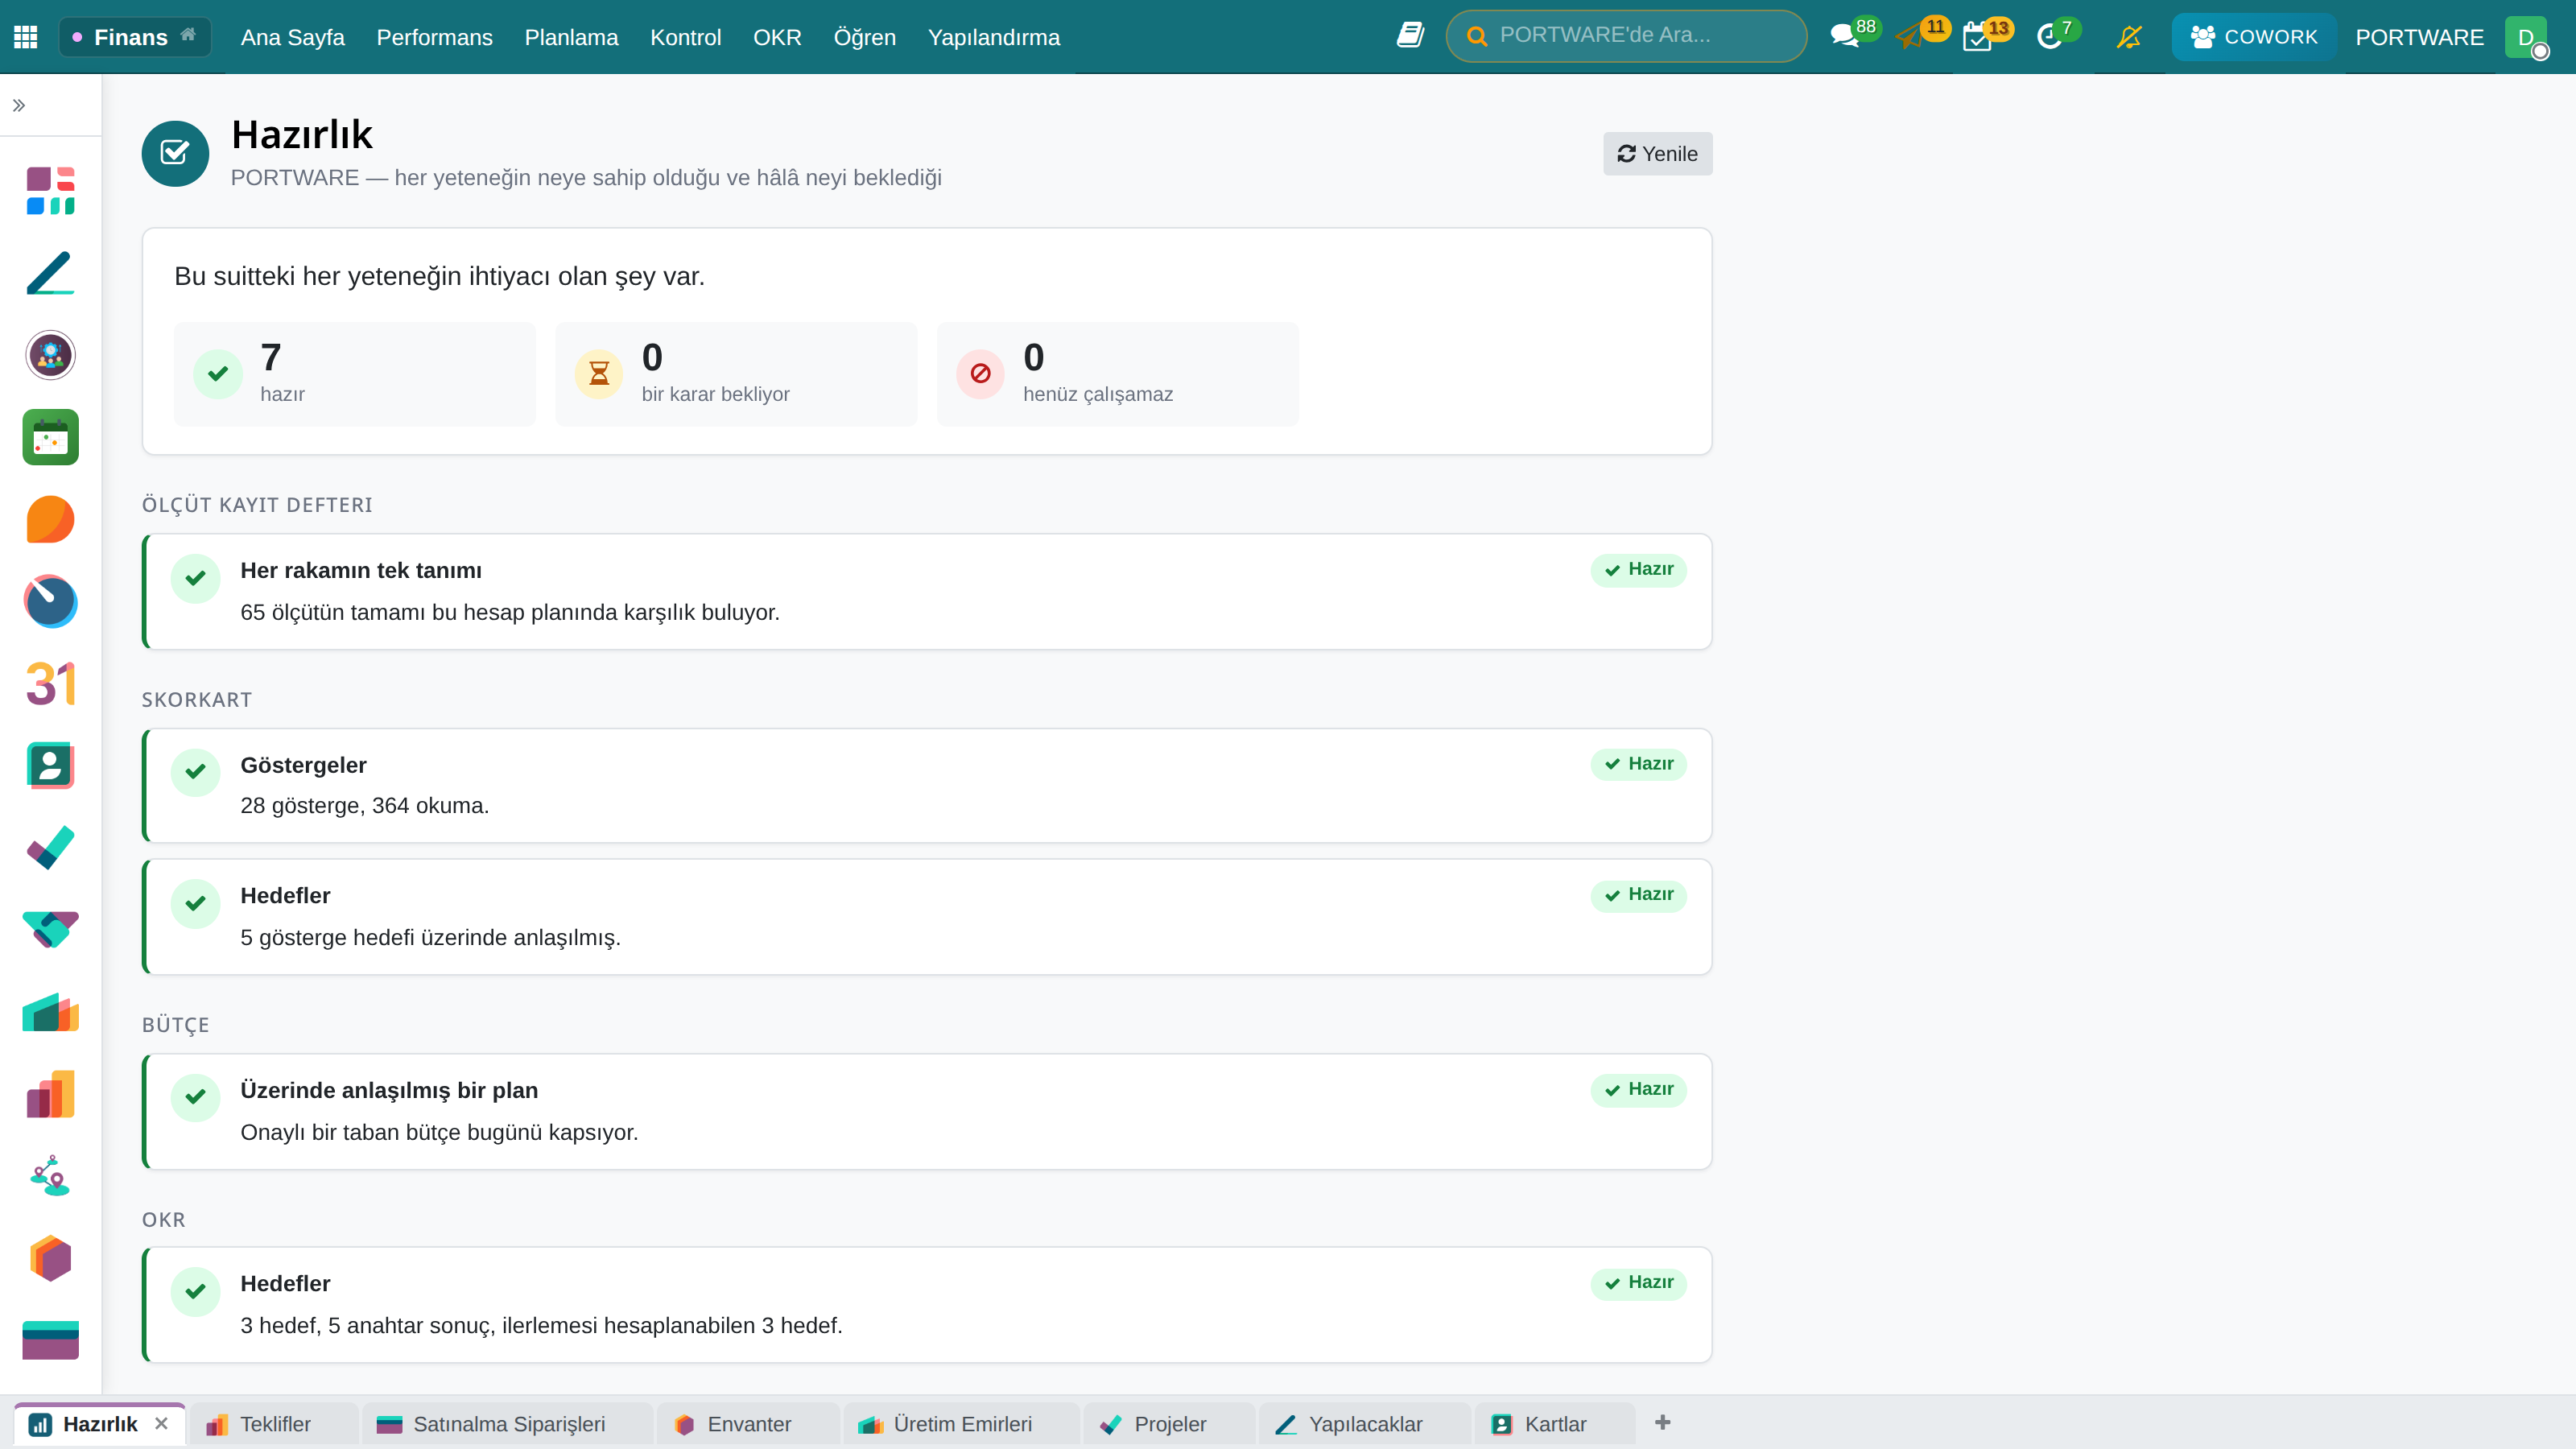Open the user avatar menu

[2526, 37]
